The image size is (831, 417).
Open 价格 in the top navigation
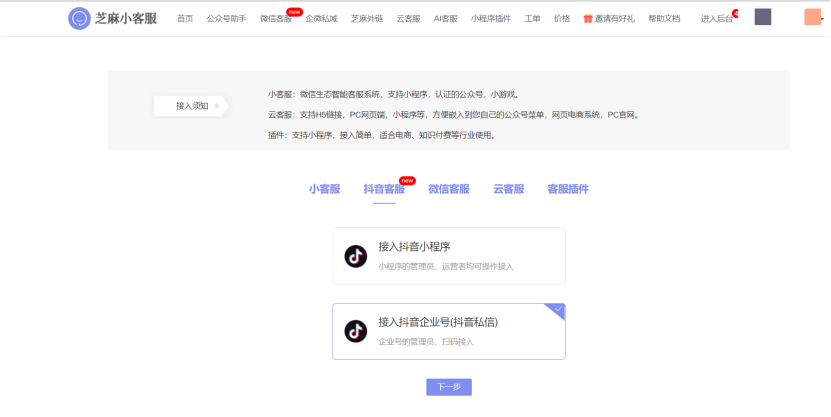pyautogui.click(x=562, y=19)
